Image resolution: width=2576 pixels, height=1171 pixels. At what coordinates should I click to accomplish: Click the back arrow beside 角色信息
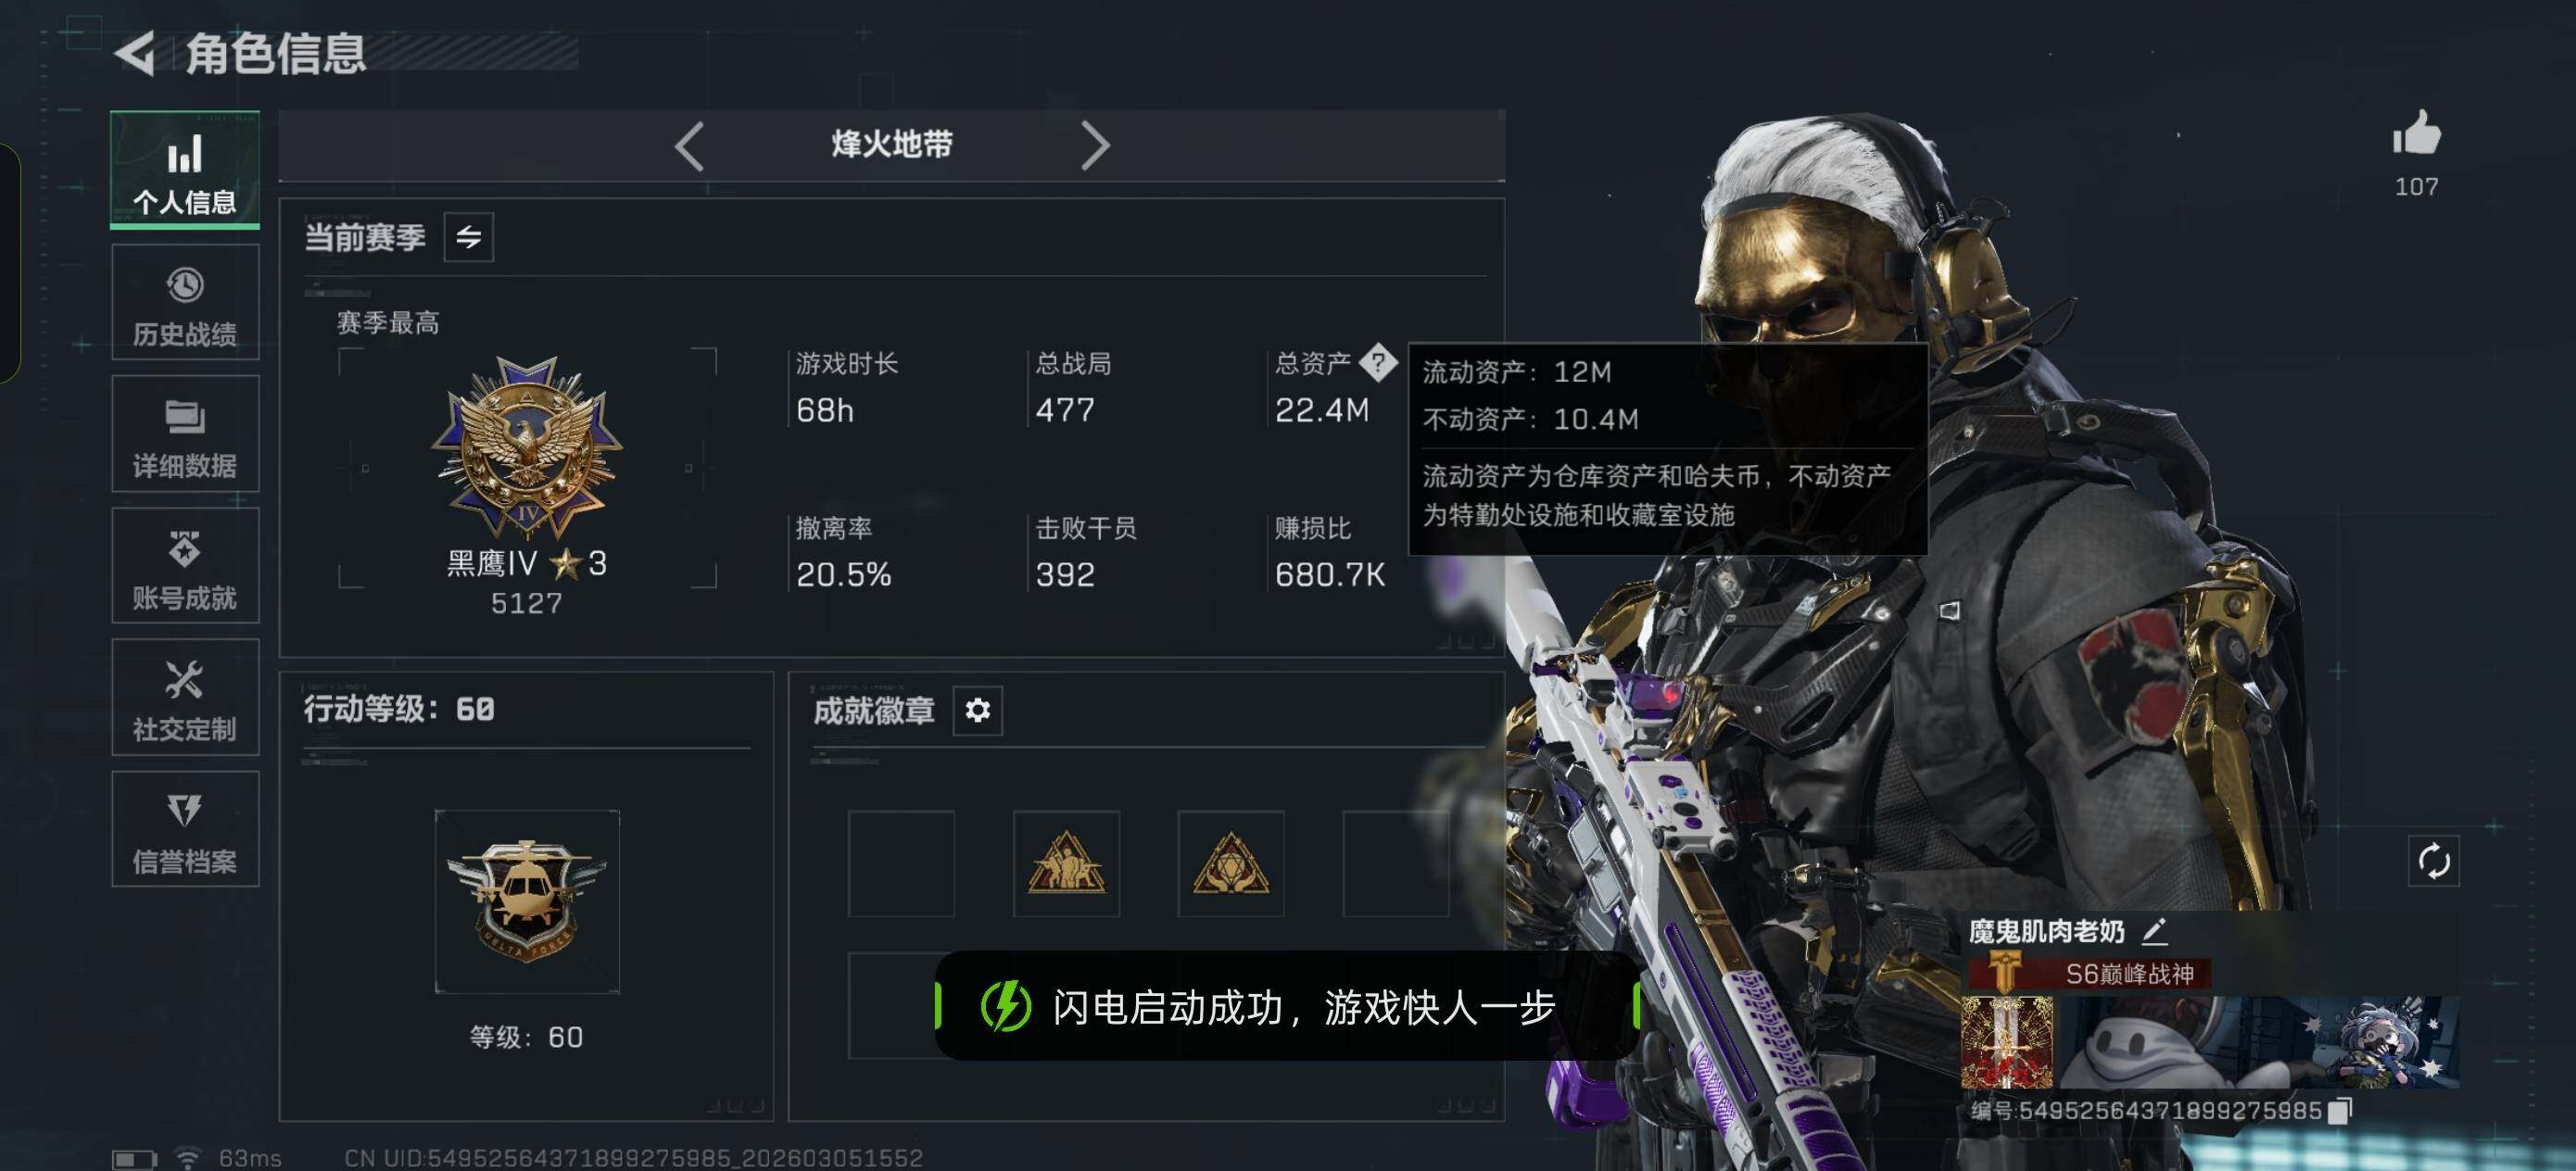coord(136,53)
